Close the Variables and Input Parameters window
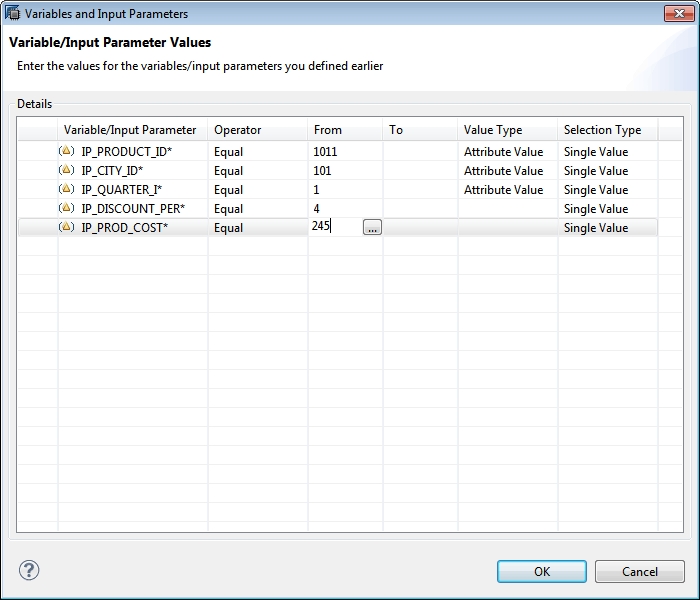The height and width of the screenshot is (600, 700). 679,13
